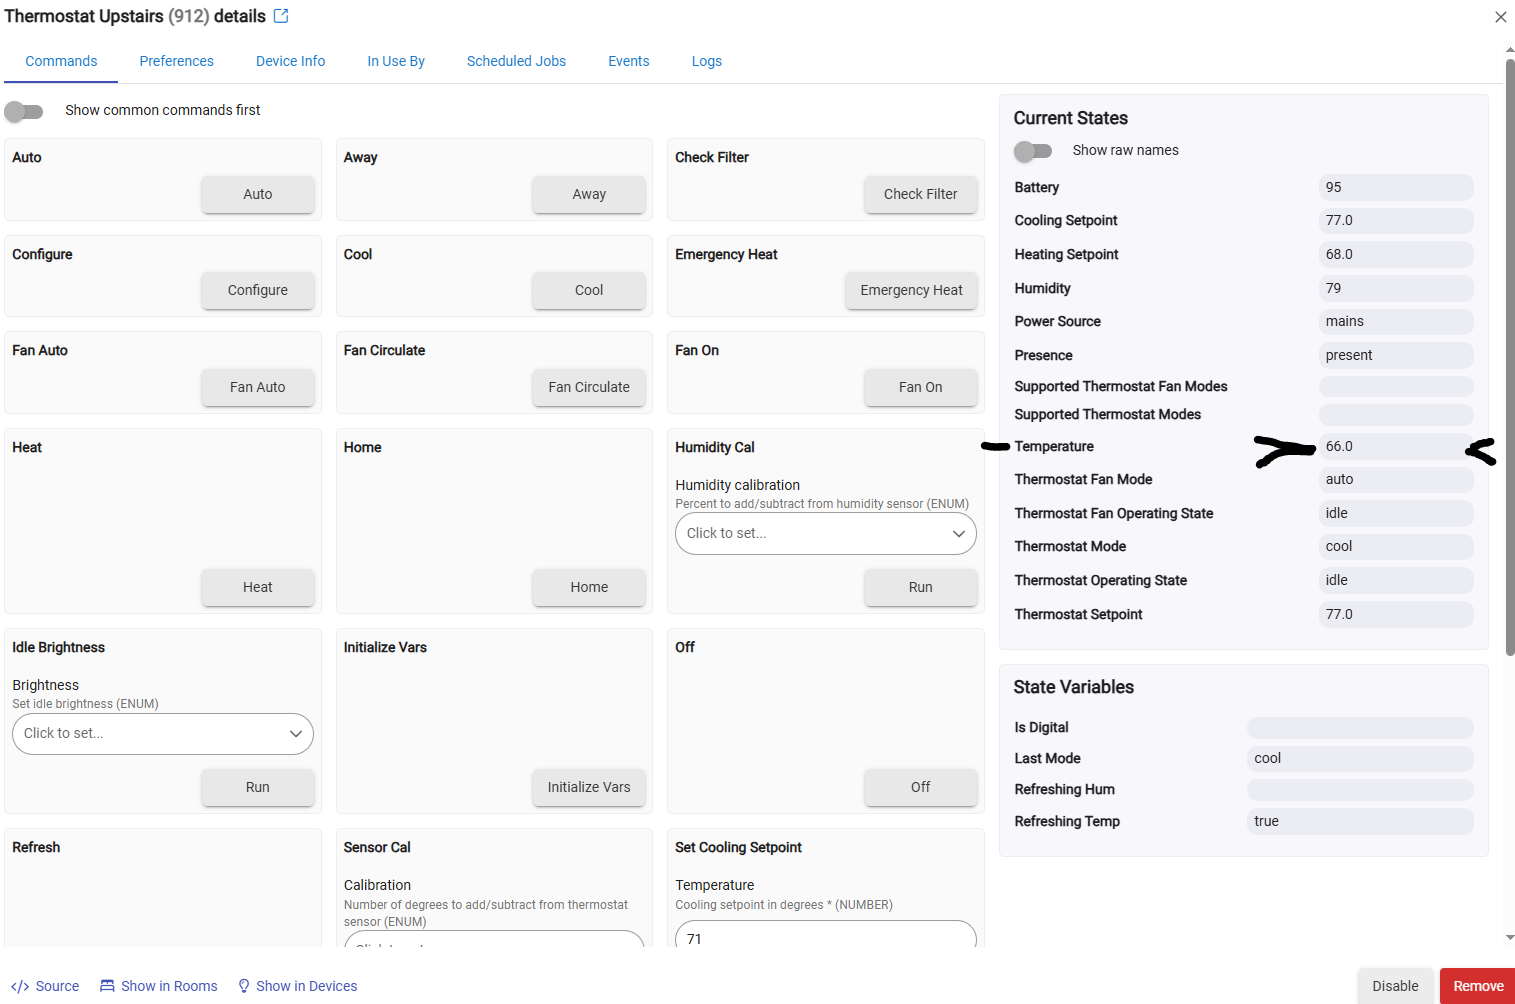Open the Idle Brightness dropdown
The image size is (1515, 1004).
click(x=163, y=734)
